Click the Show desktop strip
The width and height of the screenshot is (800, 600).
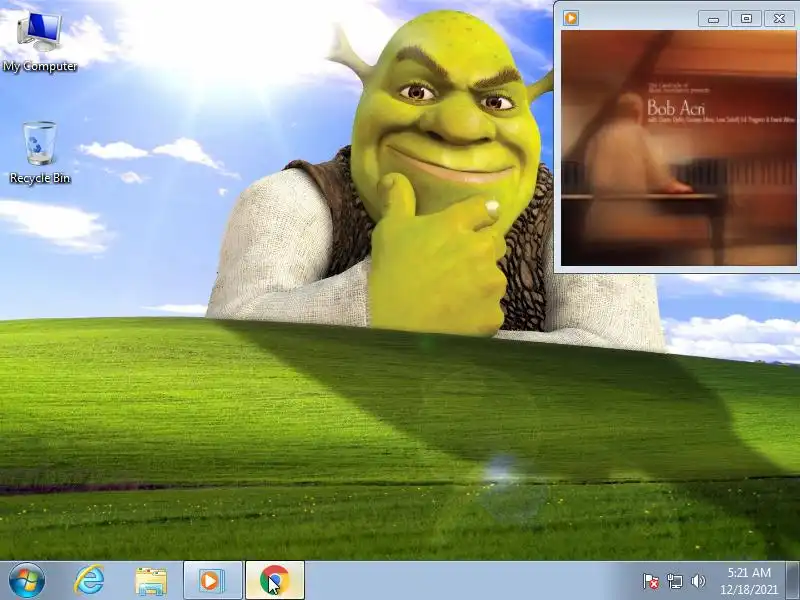(793, 581)
